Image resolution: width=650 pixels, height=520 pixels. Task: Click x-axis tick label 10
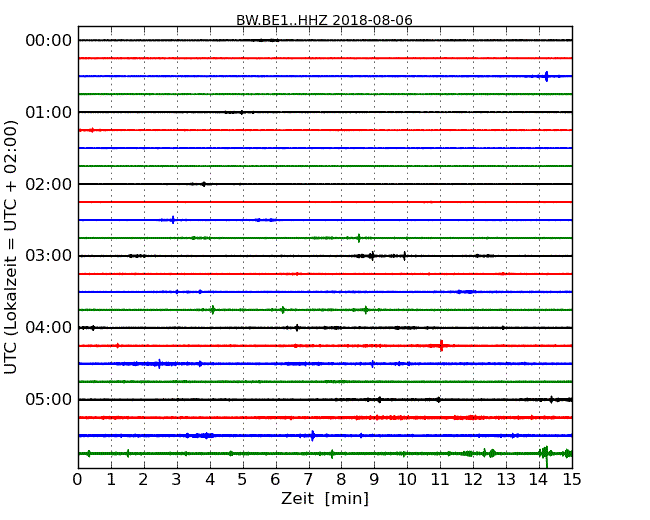pyautogui.click(x=407, y=480)
